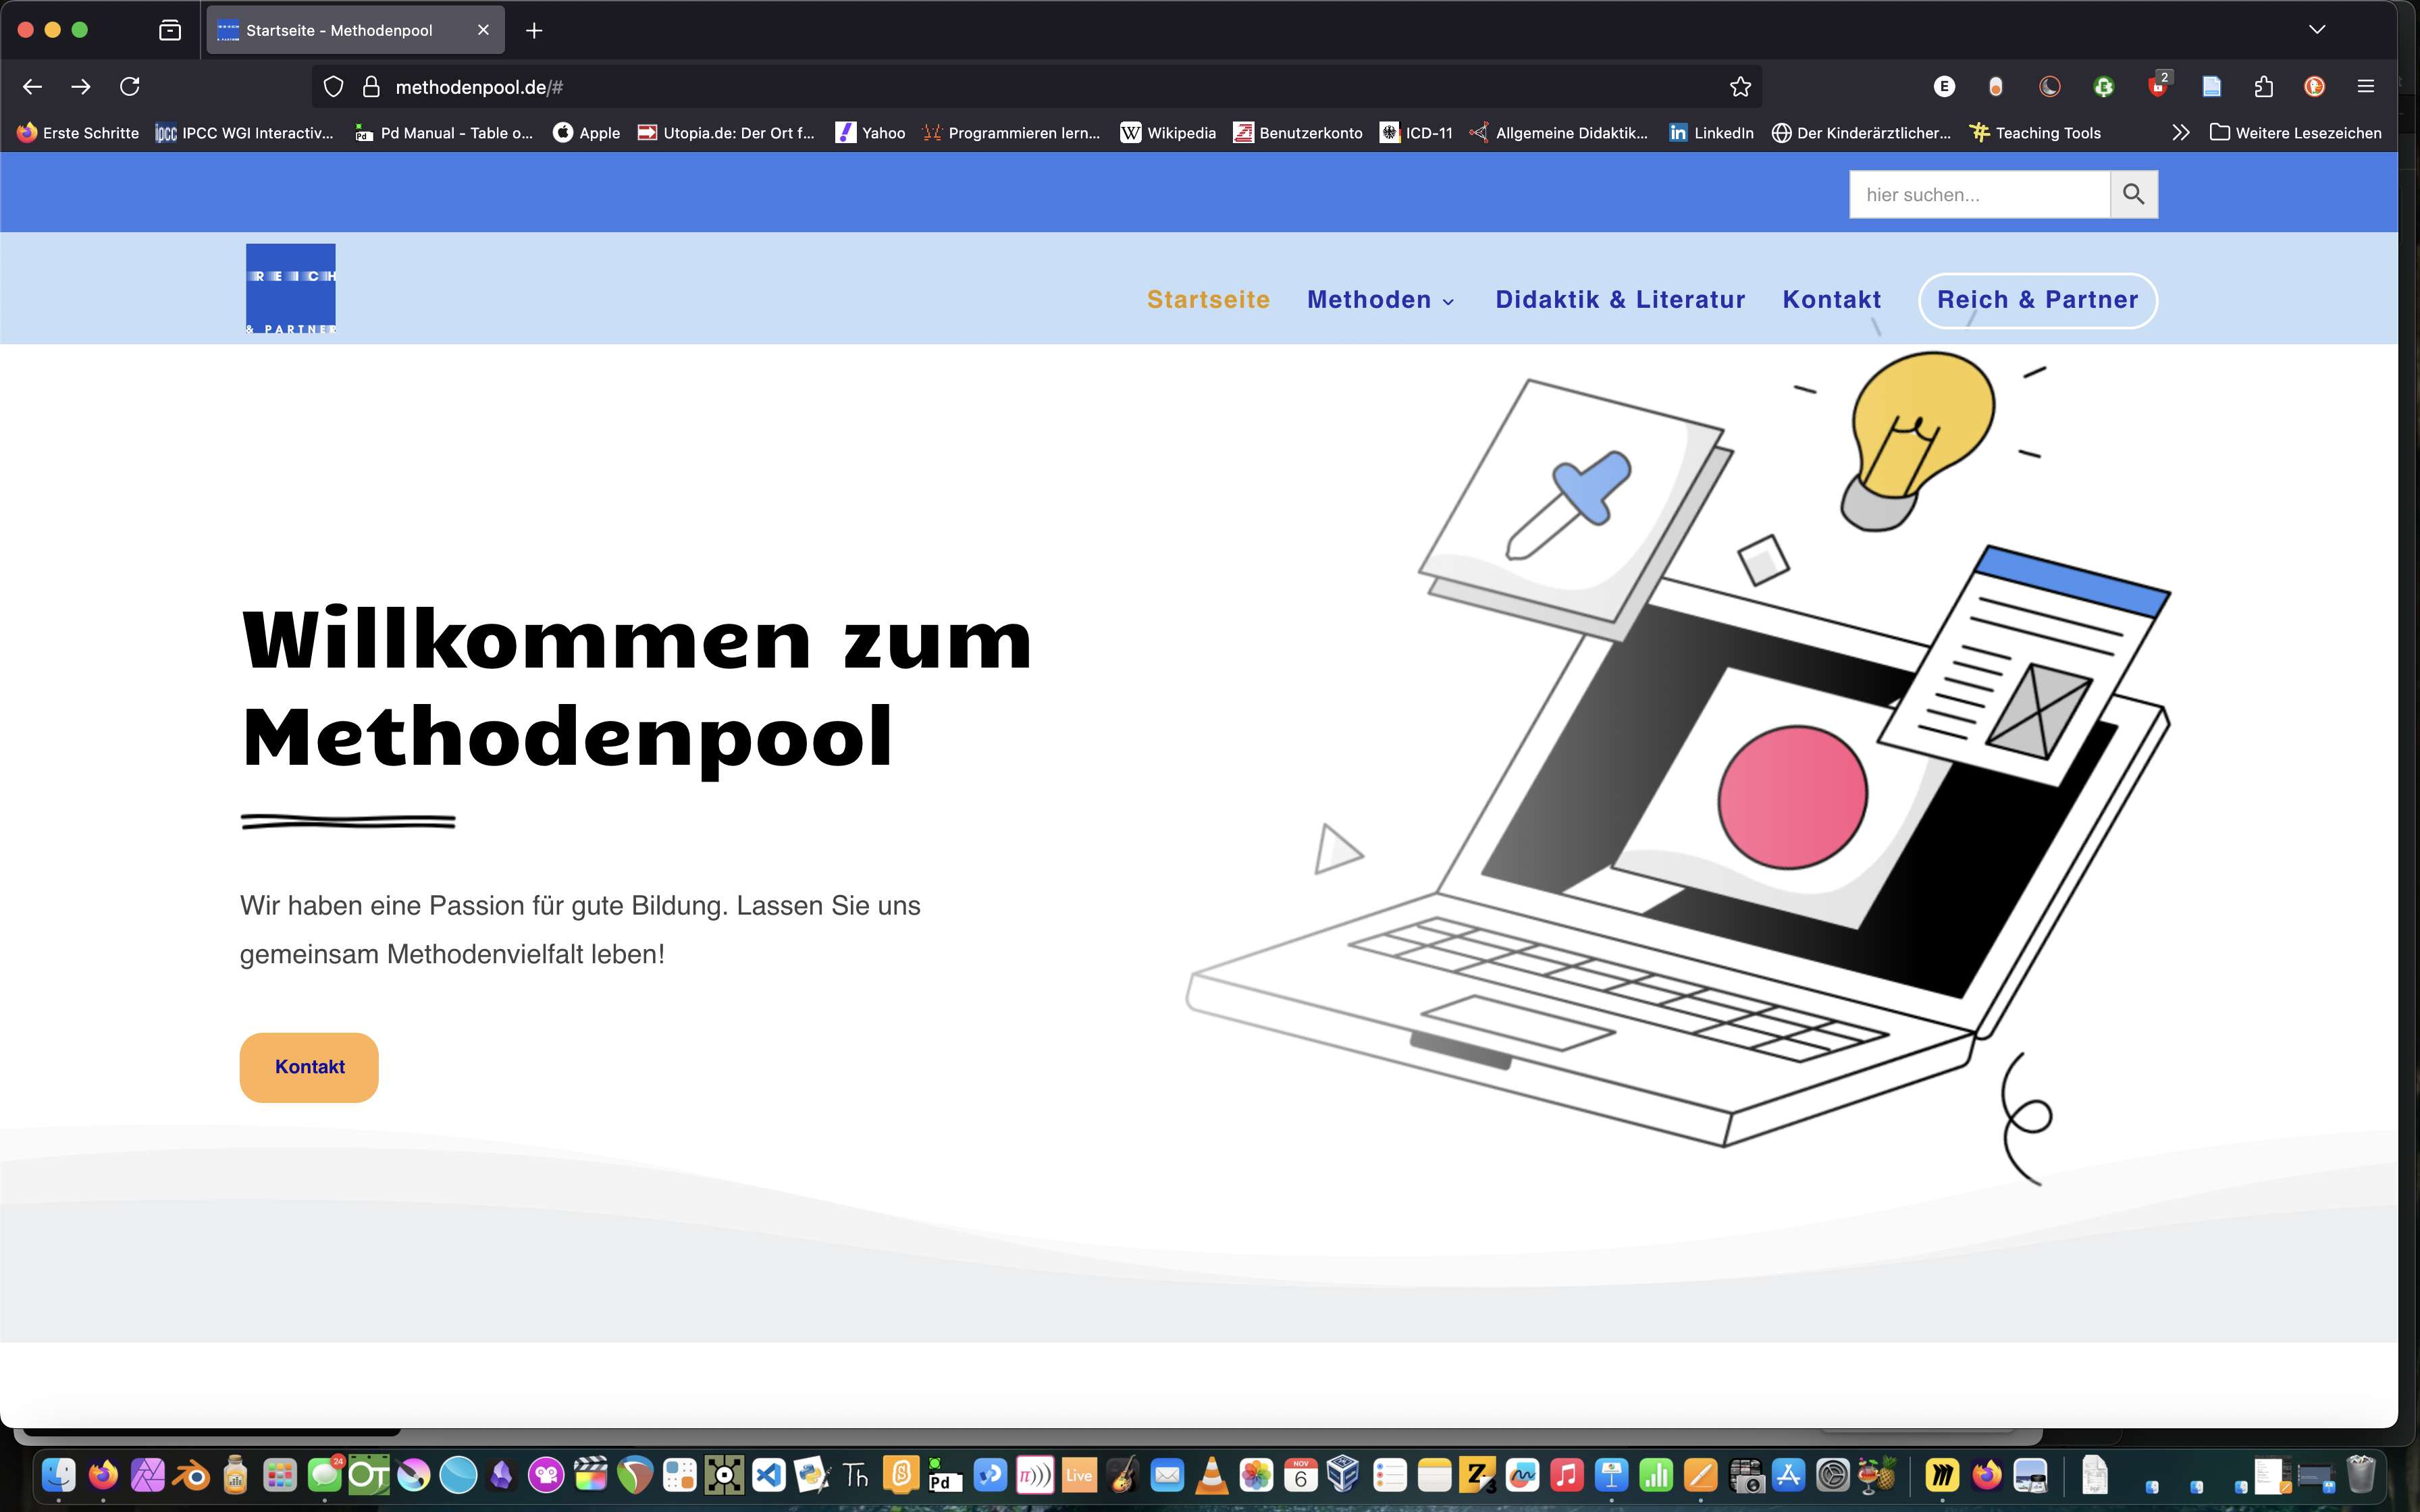Show more bookmarks overflow chevron
This screenshot has width=2420, height=1512.
point(2180,133)
